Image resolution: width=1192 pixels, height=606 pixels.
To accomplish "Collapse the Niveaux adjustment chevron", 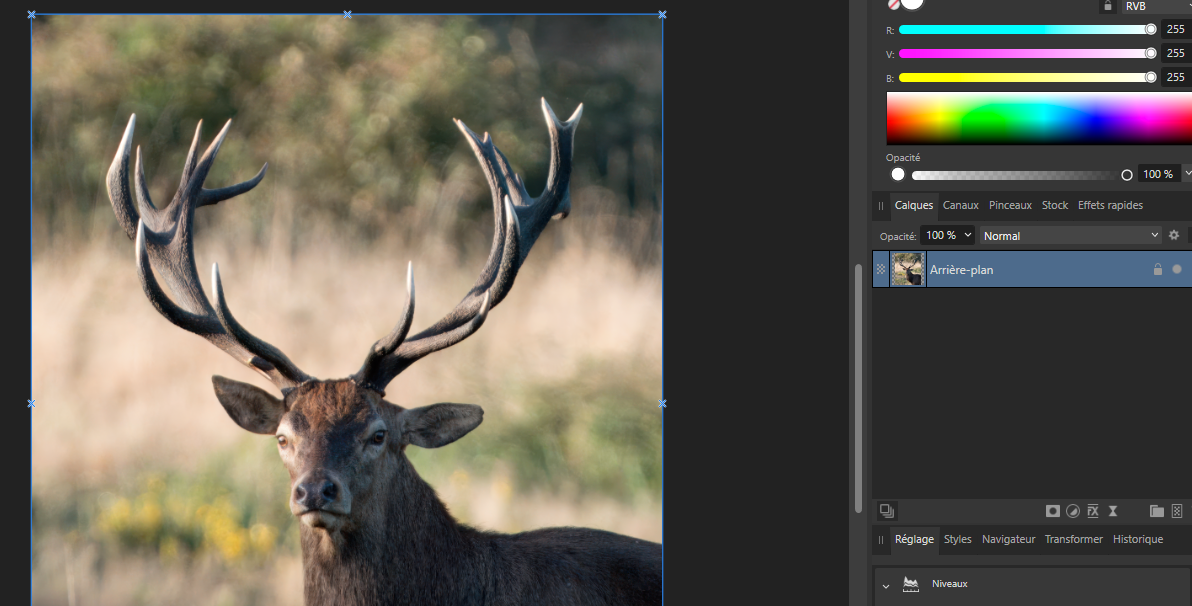I will [x=886, y=586].
